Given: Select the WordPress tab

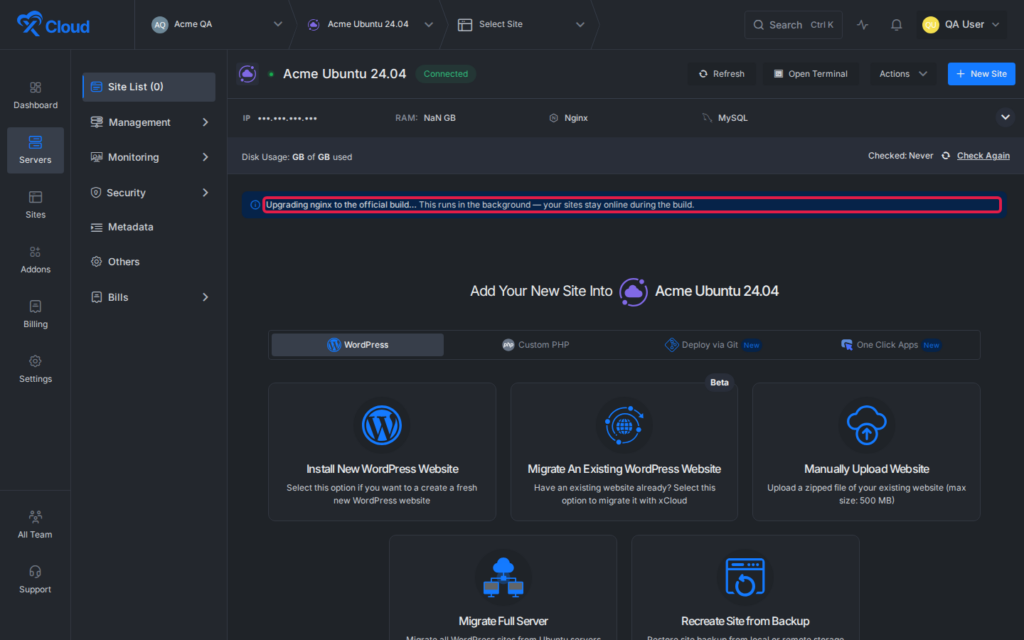Looking at the screenshot, I should (x=357, y=345).
